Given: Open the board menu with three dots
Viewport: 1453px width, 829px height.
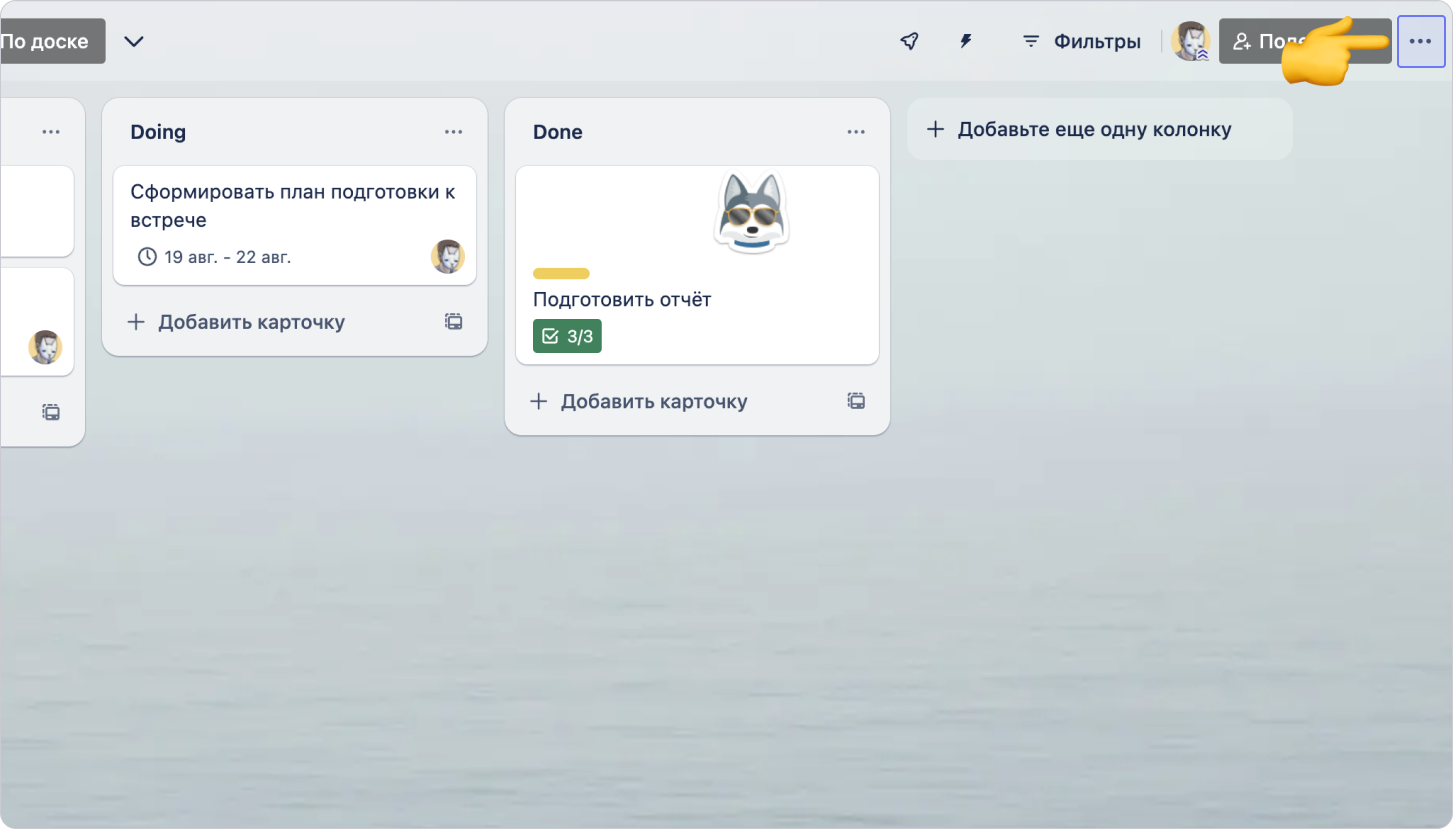Looking at the screenshot, I should pos(1420,41).
